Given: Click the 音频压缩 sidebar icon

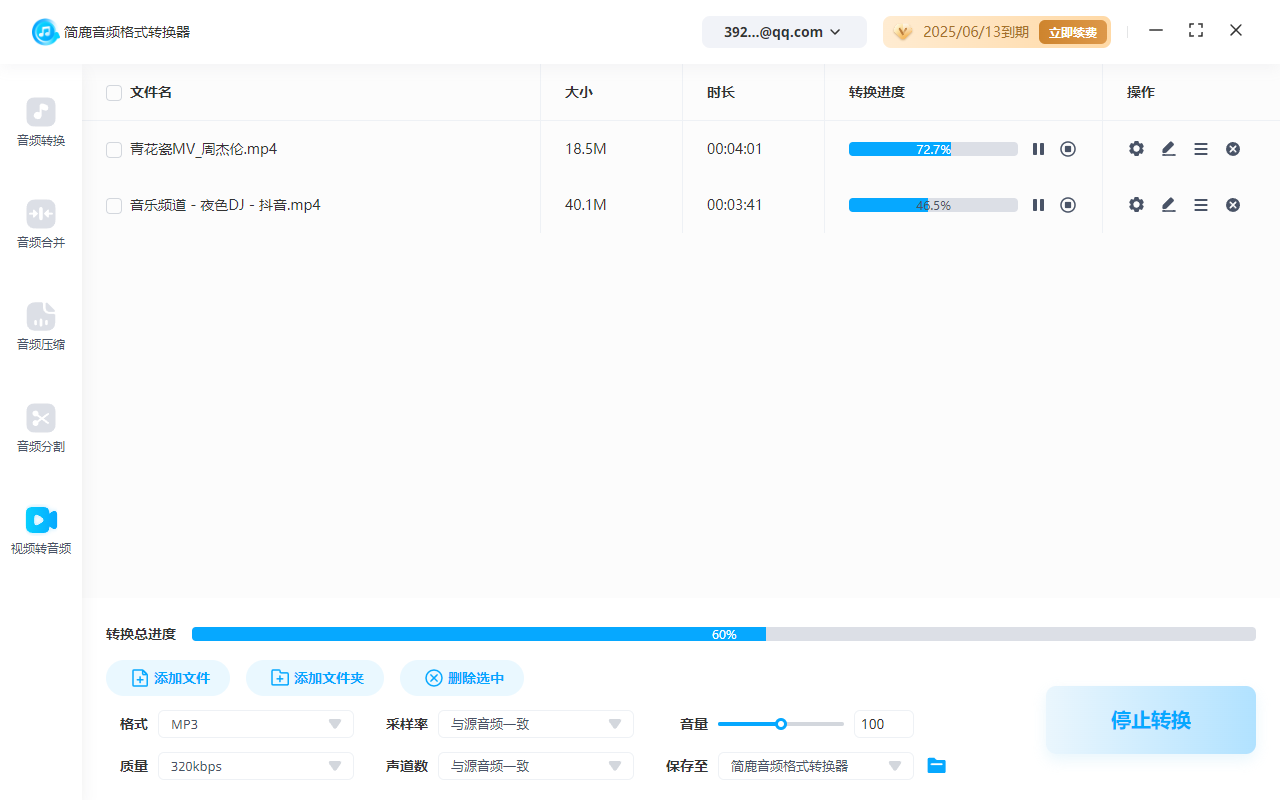Looking at the screenshot, I should click(x=41, y=317).
